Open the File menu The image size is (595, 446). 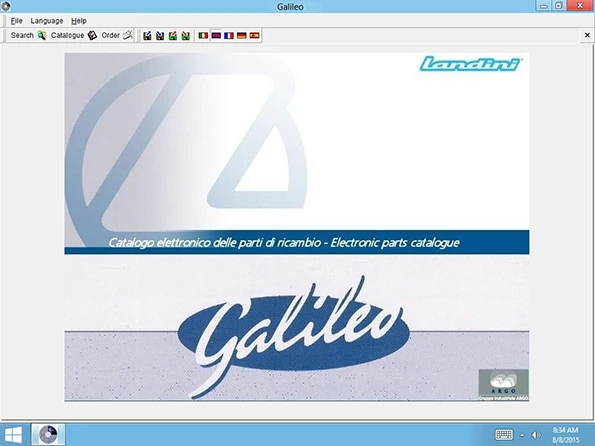[x=16, y=21]
